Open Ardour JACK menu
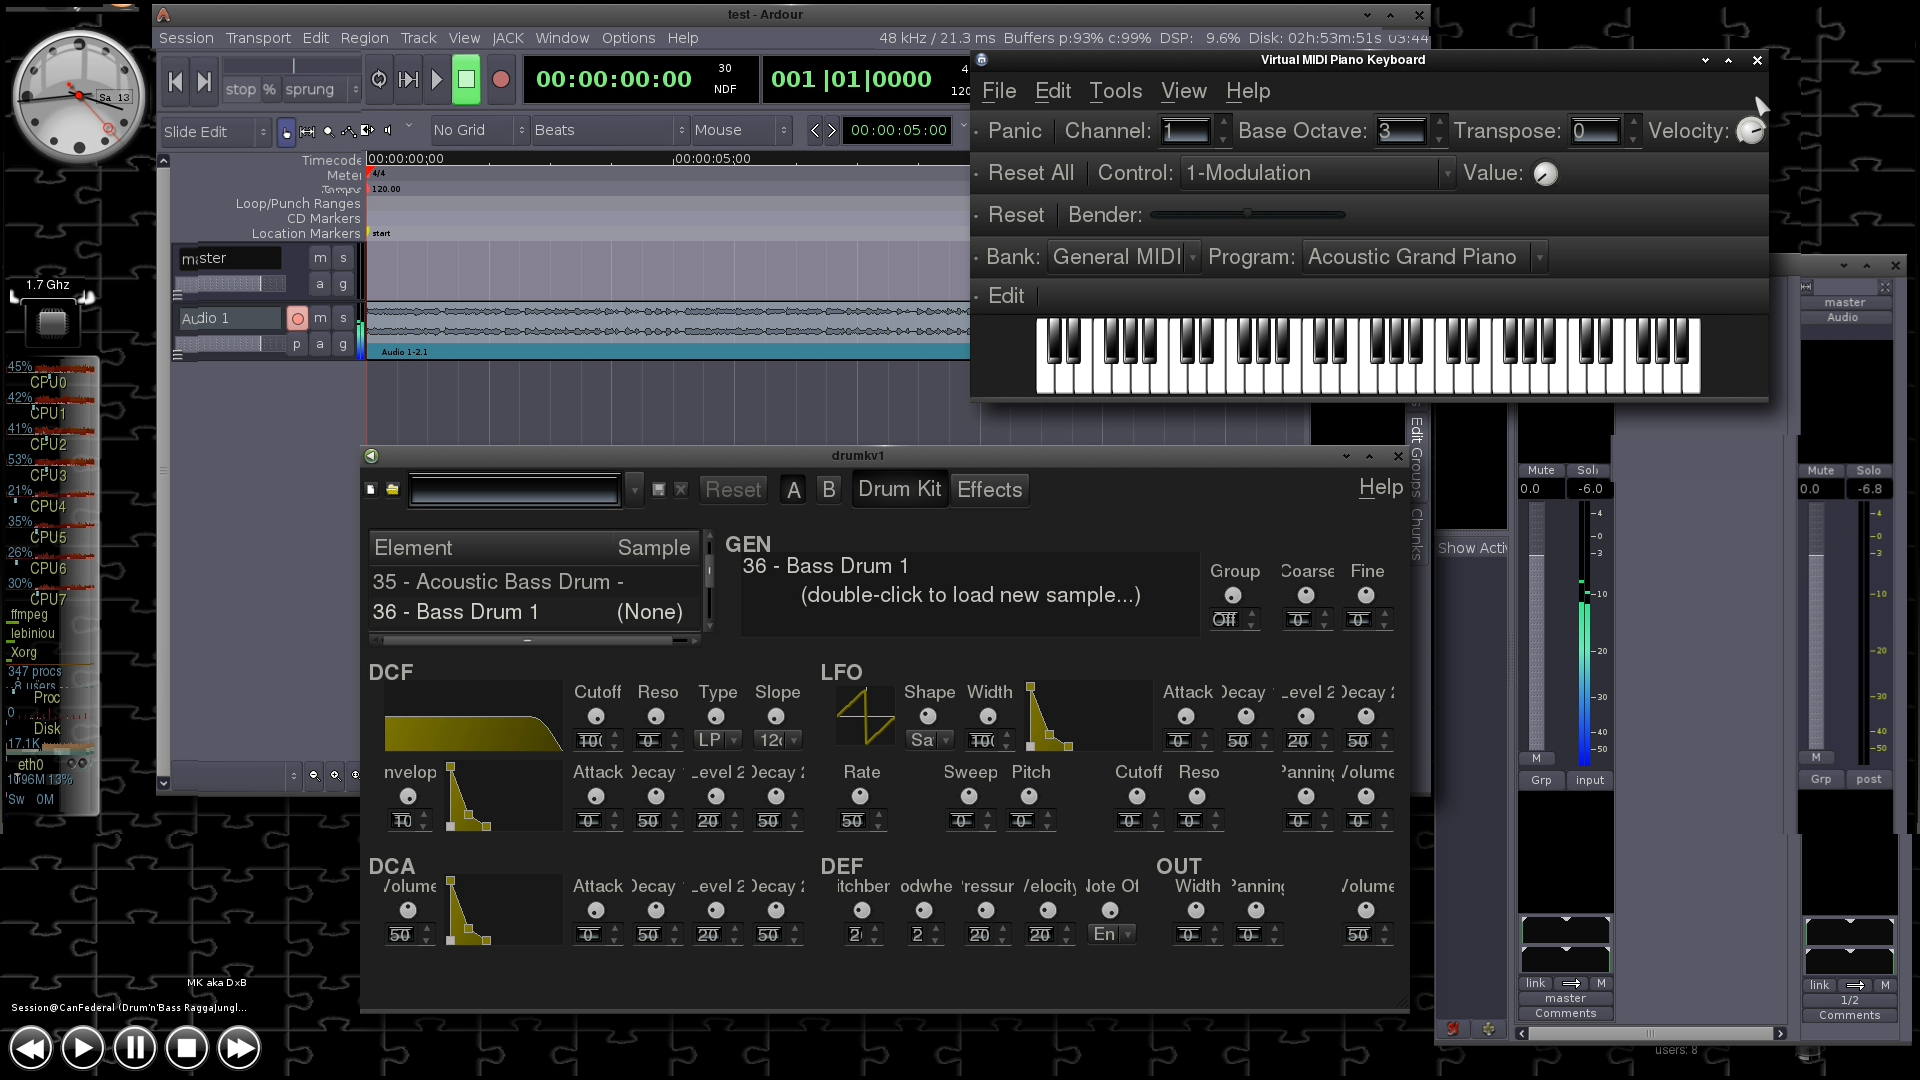 [x=508, y=38]
